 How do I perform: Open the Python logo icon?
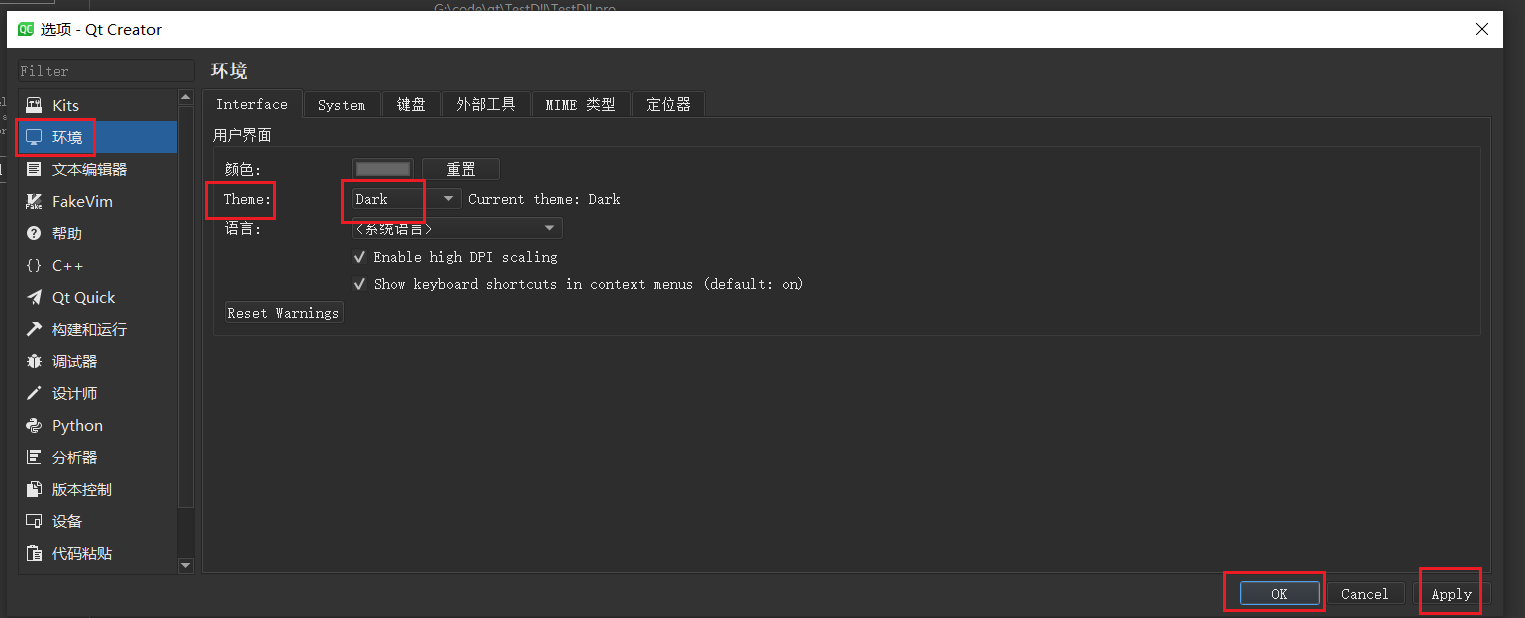[x=34, y=425]
